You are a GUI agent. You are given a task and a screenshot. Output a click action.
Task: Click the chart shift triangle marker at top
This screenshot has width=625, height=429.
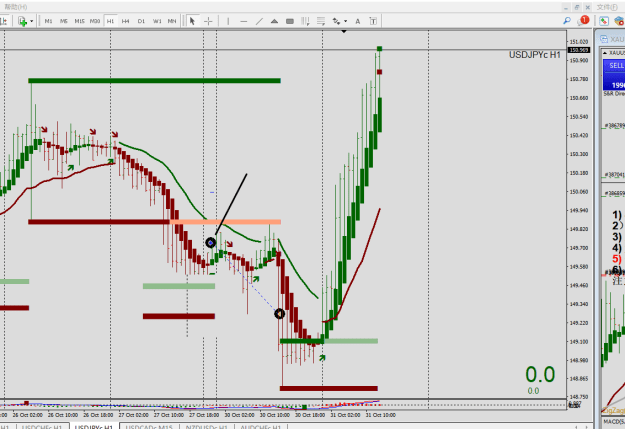click(344, 31)
